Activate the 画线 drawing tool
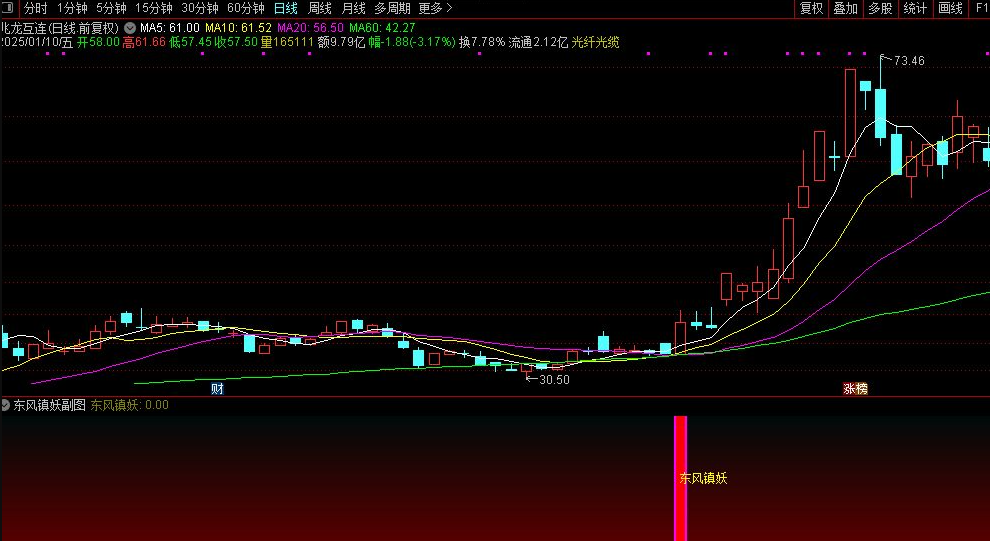Viewport: 990px width, 541px height. point(950,8)
